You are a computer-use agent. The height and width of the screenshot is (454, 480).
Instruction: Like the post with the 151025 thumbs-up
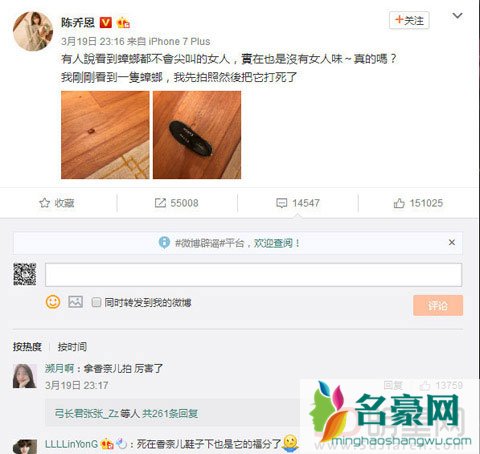tap(399, 203)
